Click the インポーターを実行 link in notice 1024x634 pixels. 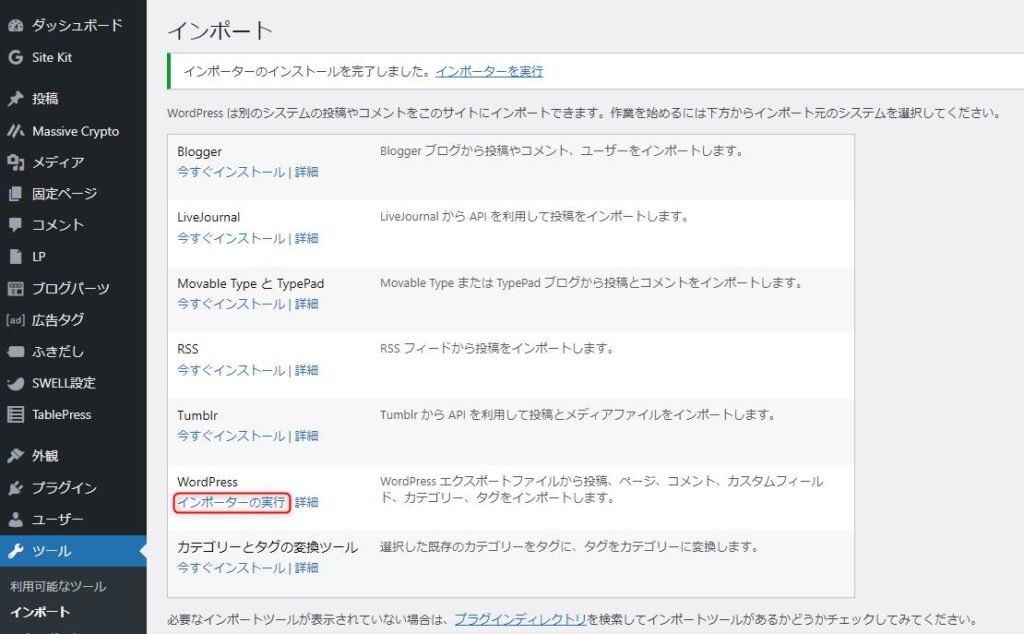coord(489,72)
